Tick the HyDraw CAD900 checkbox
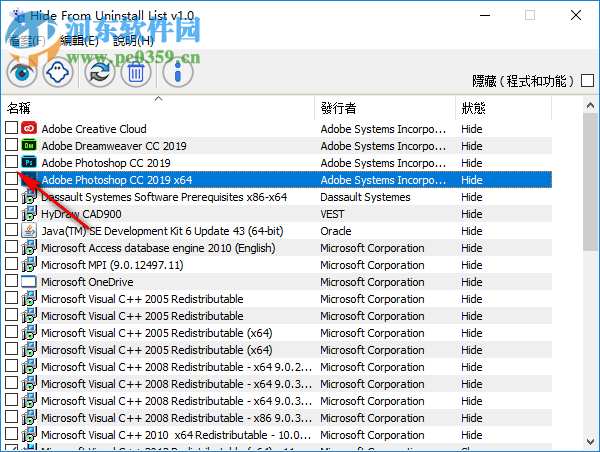Viewport: 600px width, 452px height. point(11,212)
